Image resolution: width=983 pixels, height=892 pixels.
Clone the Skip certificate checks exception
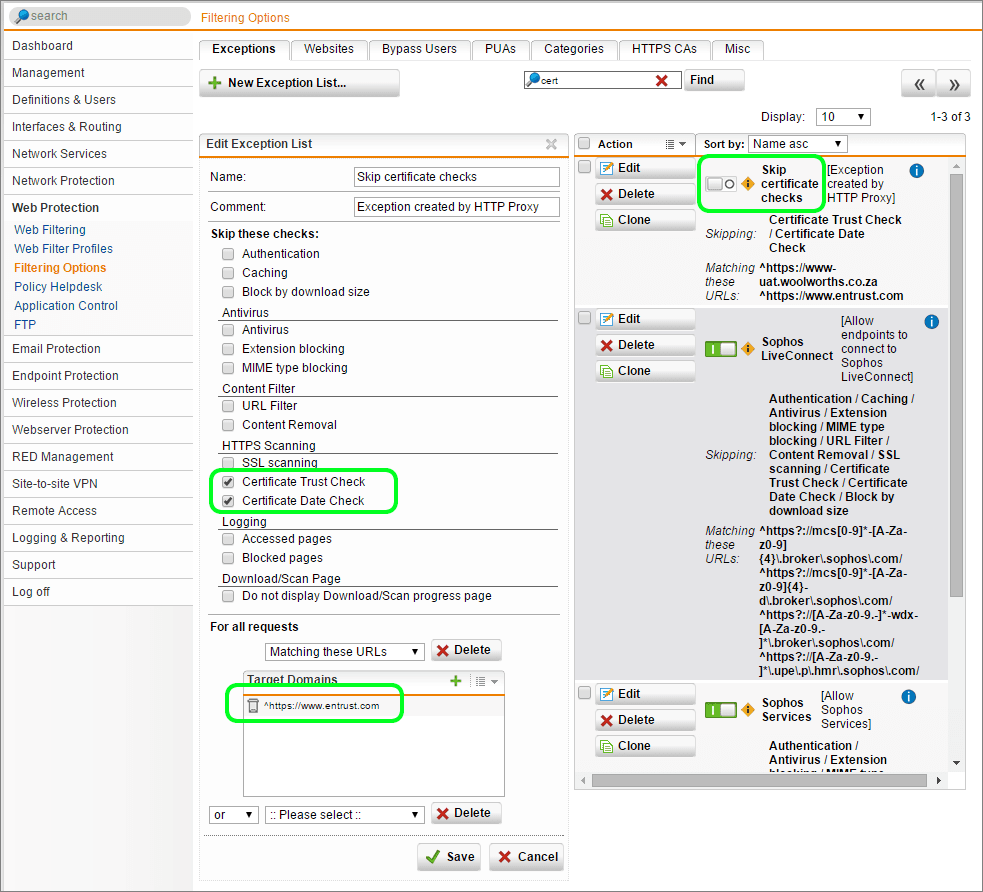click(645, 220)
